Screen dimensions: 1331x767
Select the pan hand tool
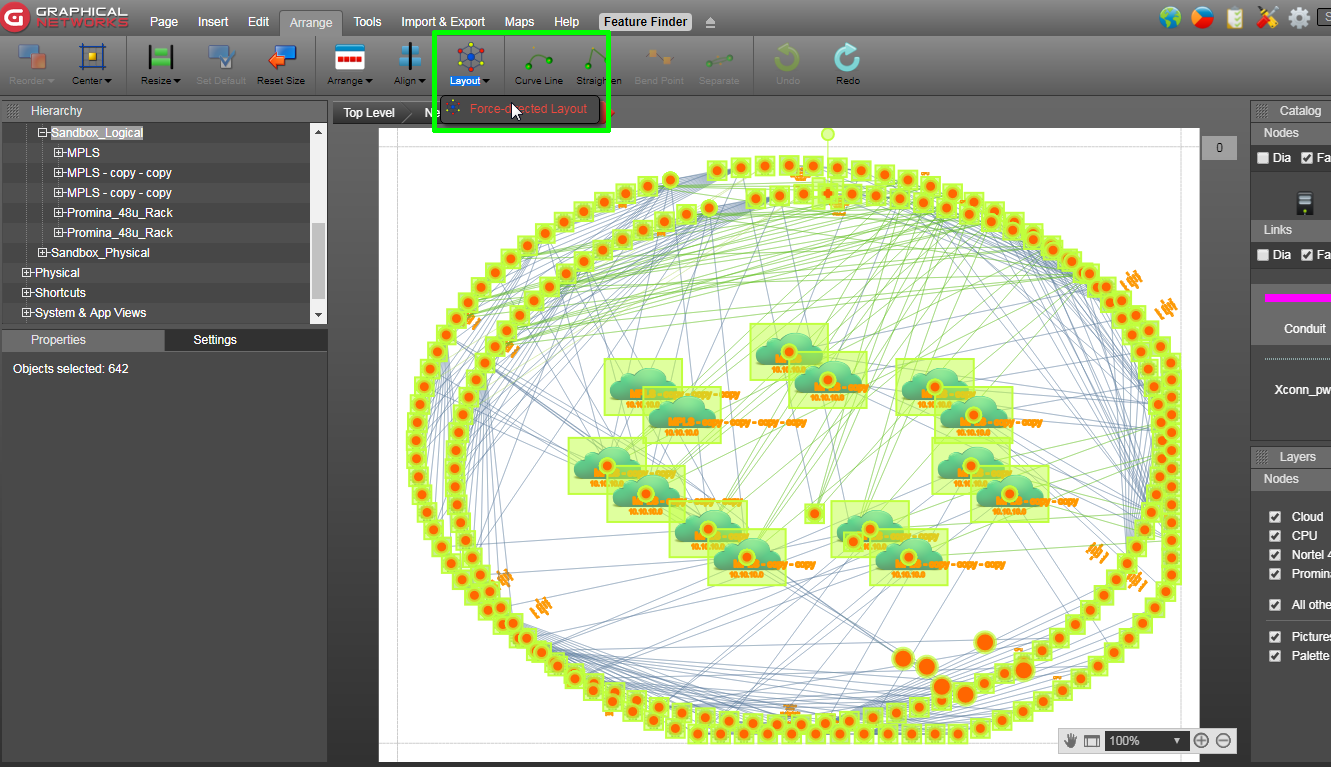pyautogui.click(x=1070, y=741)
